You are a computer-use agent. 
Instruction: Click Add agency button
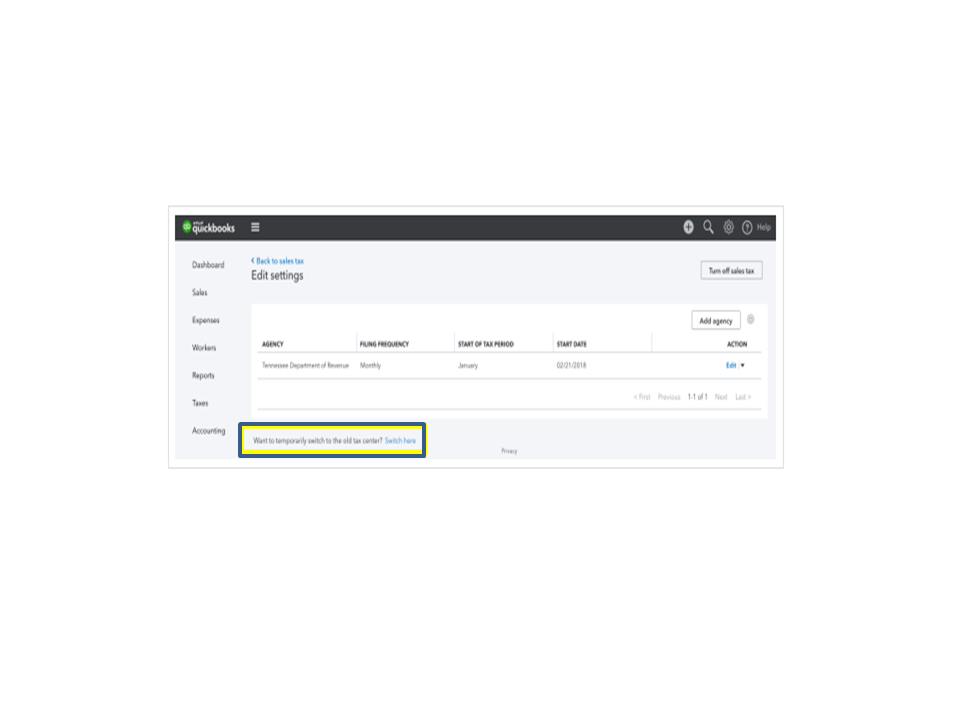[x=716, y=320]
